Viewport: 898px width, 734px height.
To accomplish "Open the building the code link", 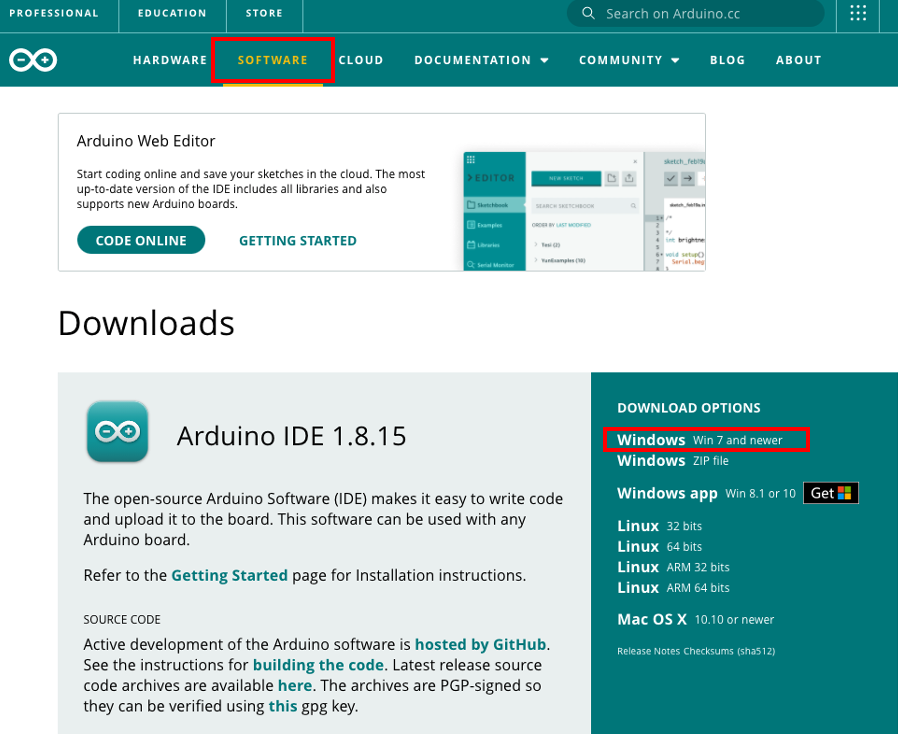I will click(x=318, y=665).
